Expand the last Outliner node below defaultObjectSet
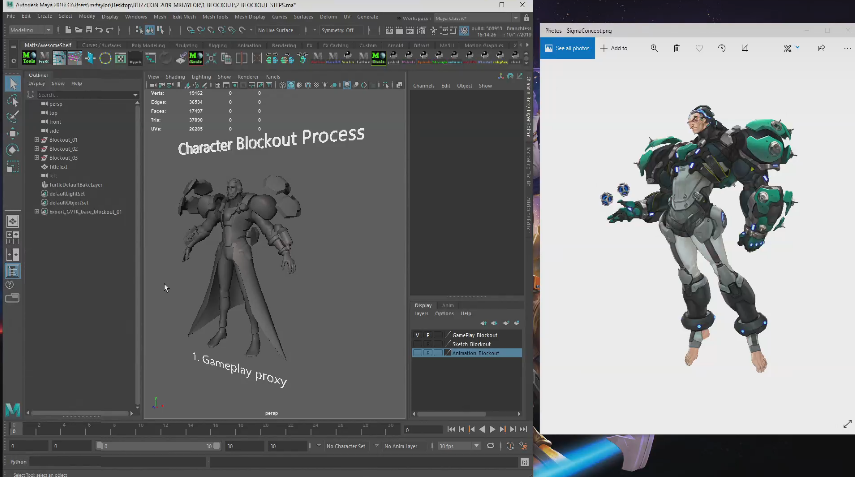 click(x=37, y=212)
